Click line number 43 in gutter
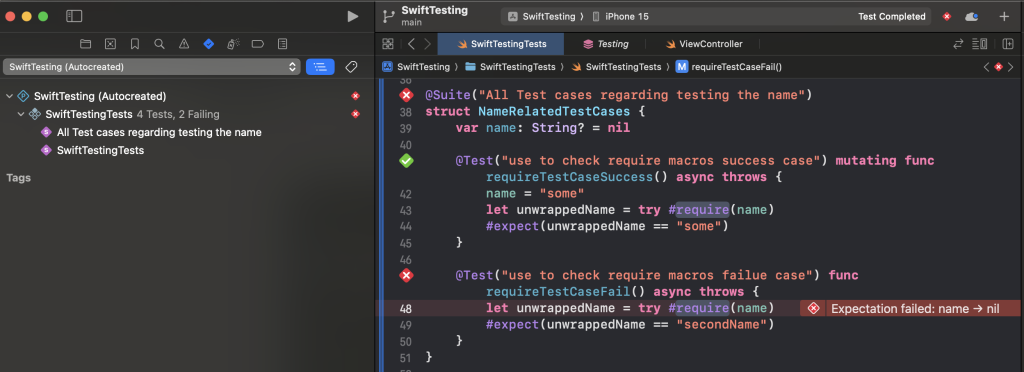Viewport: 1024px width, 372px height. [405, 210]
